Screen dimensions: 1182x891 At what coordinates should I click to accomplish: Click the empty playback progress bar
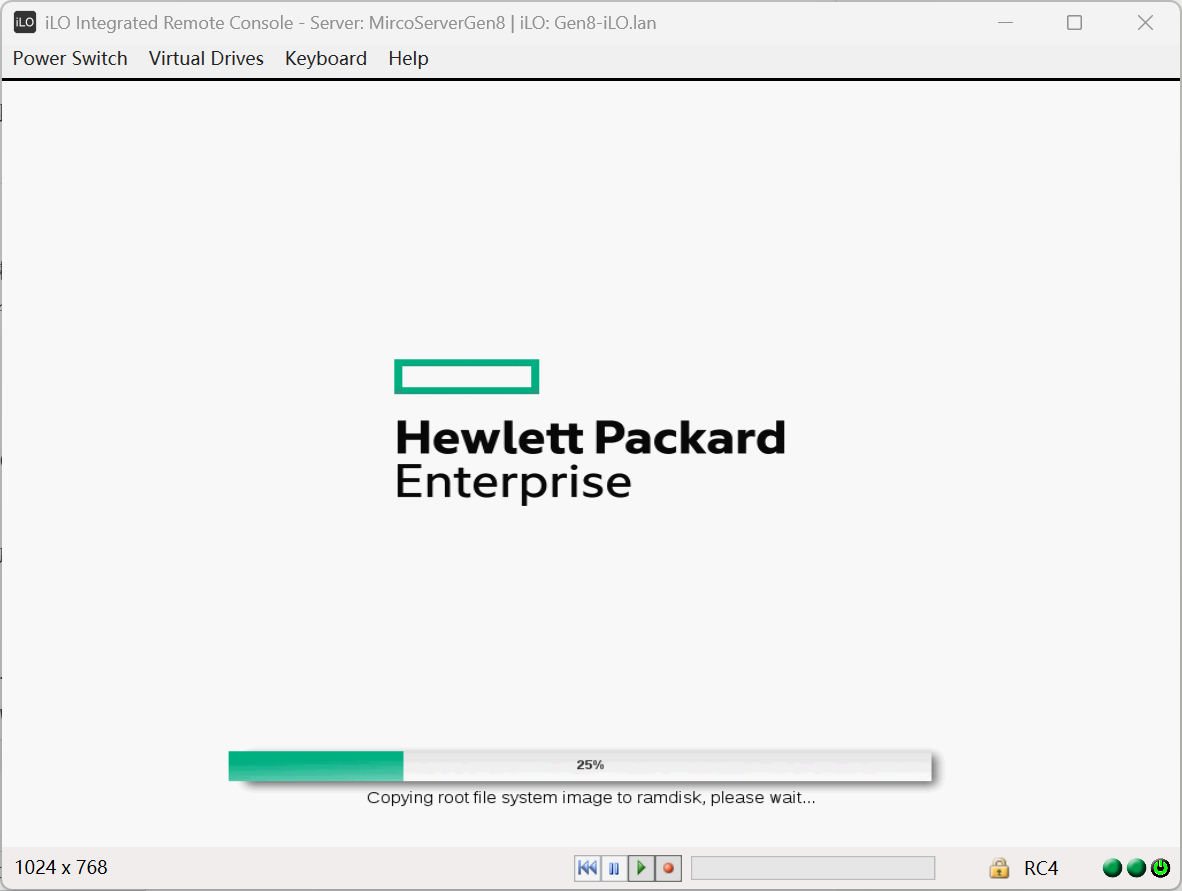(x=812, y=868)
